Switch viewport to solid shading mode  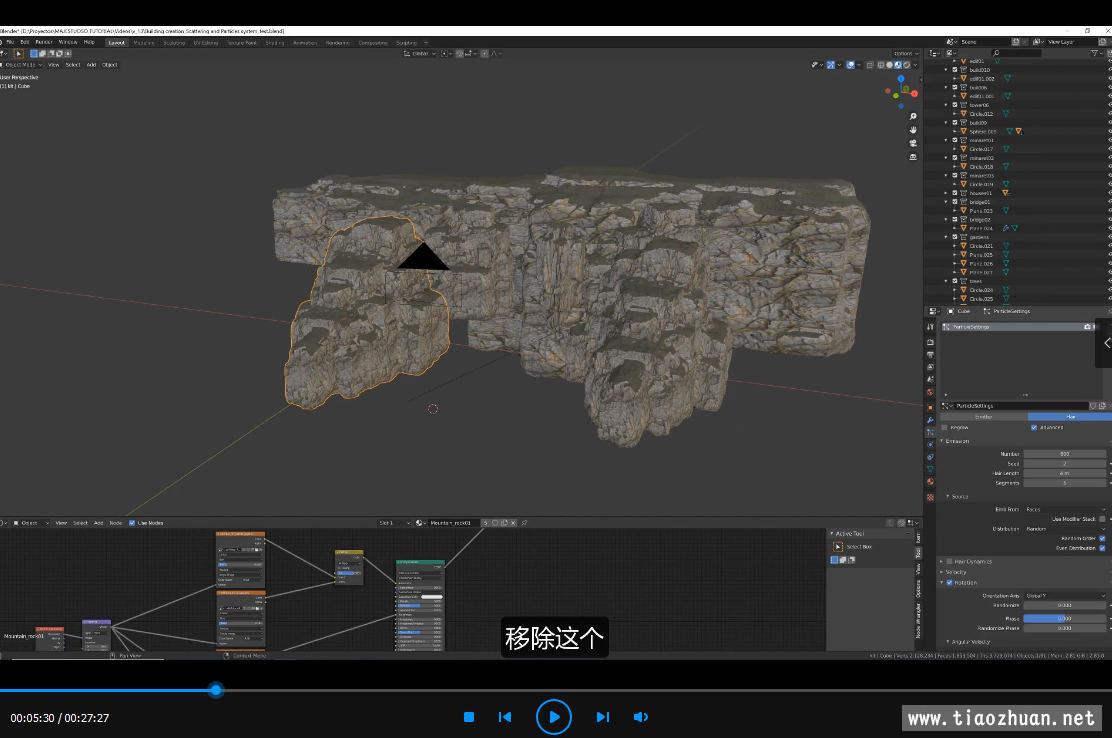pyautogui.click(x=889, y=65)
